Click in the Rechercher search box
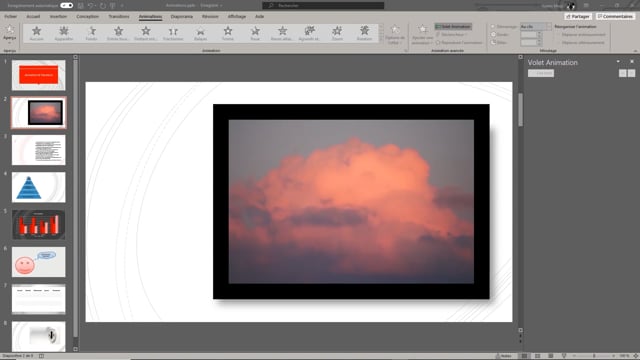 323,5
